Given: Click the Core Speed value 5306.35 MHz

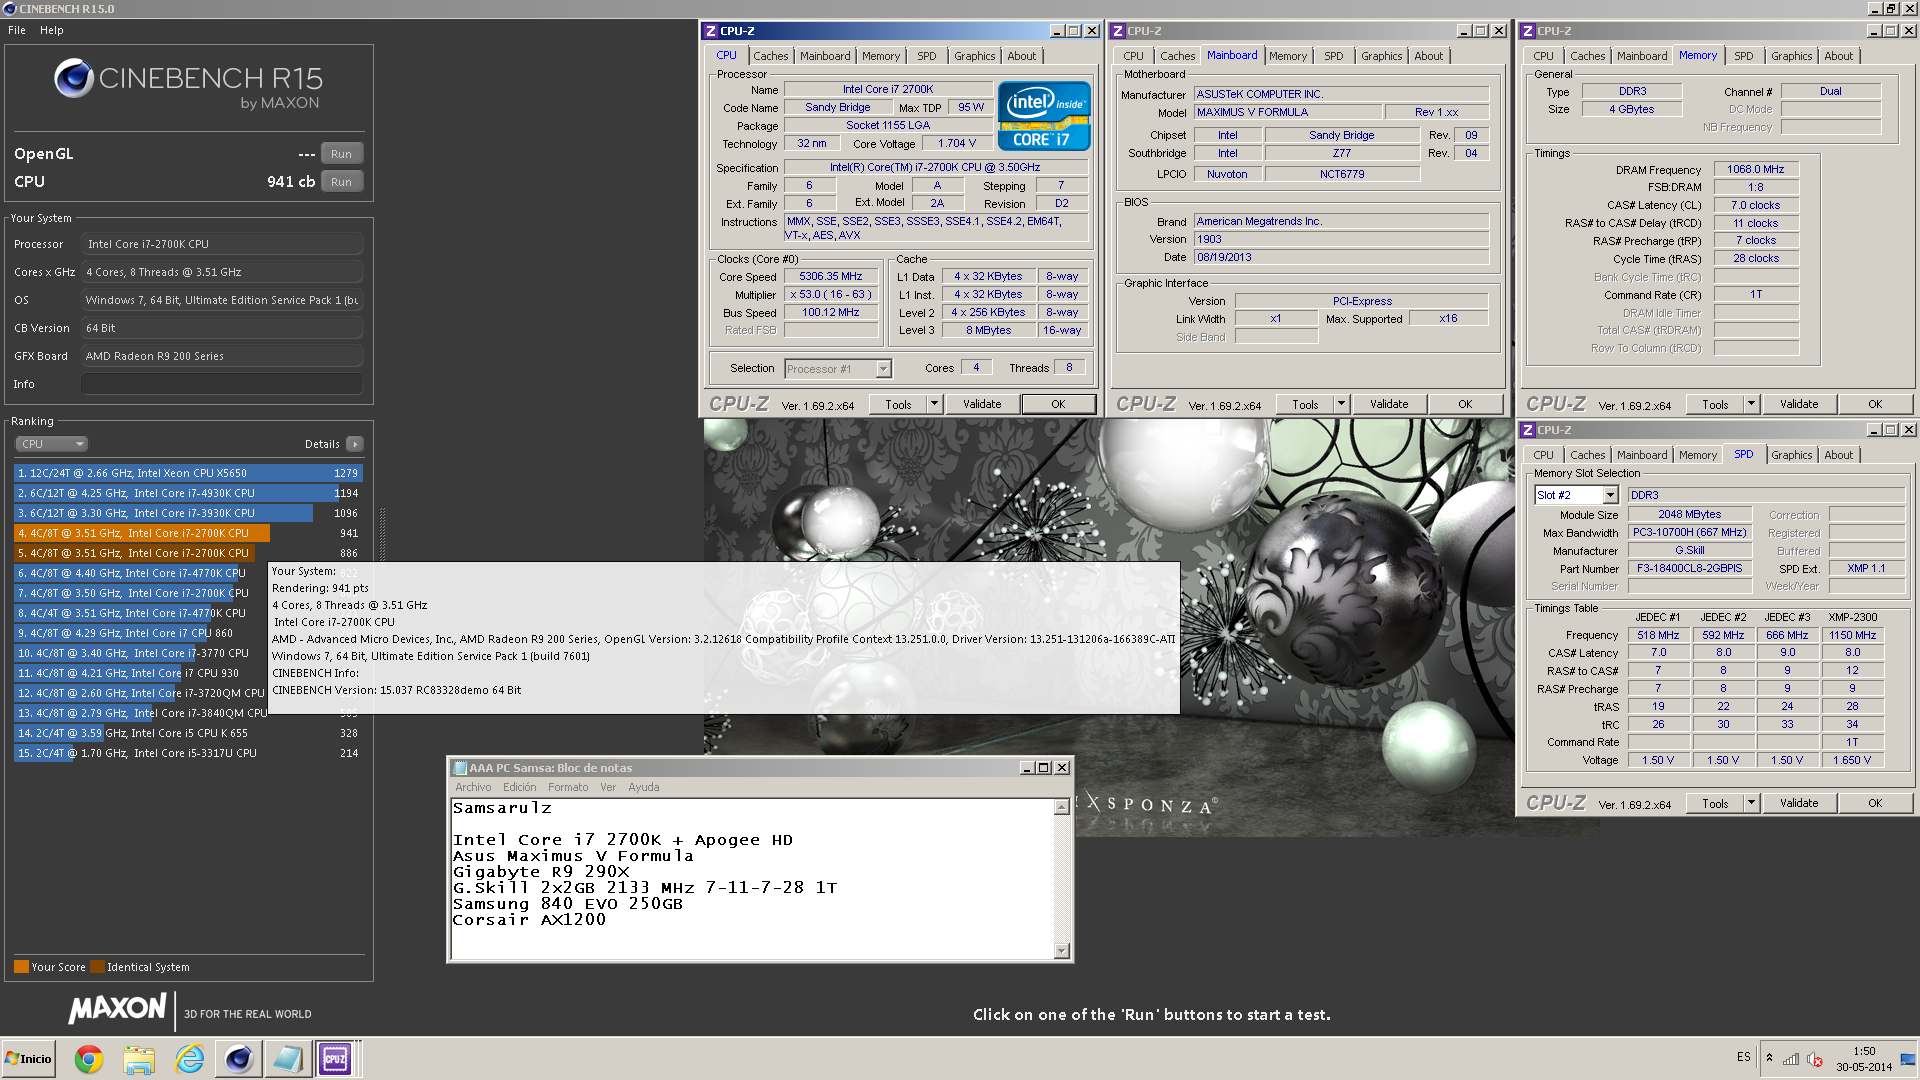Looking at the screenshot, I should point(830,277).
